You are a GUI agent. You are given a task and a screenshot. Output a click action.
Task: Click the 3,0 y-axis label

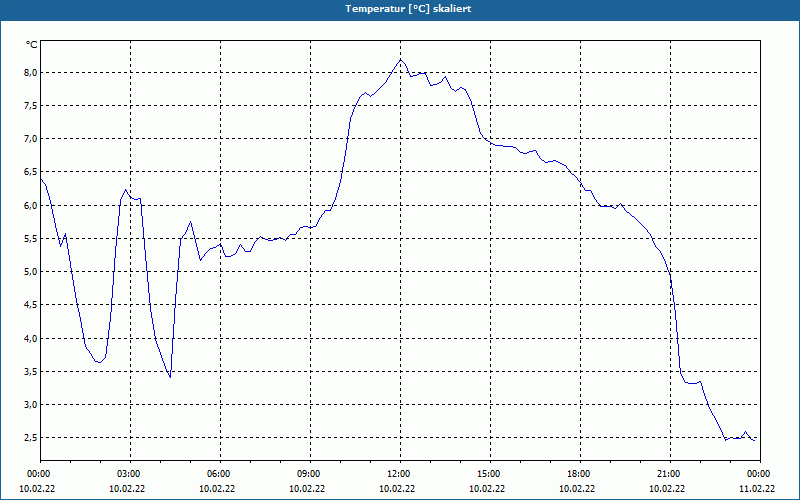pos(32,405)
